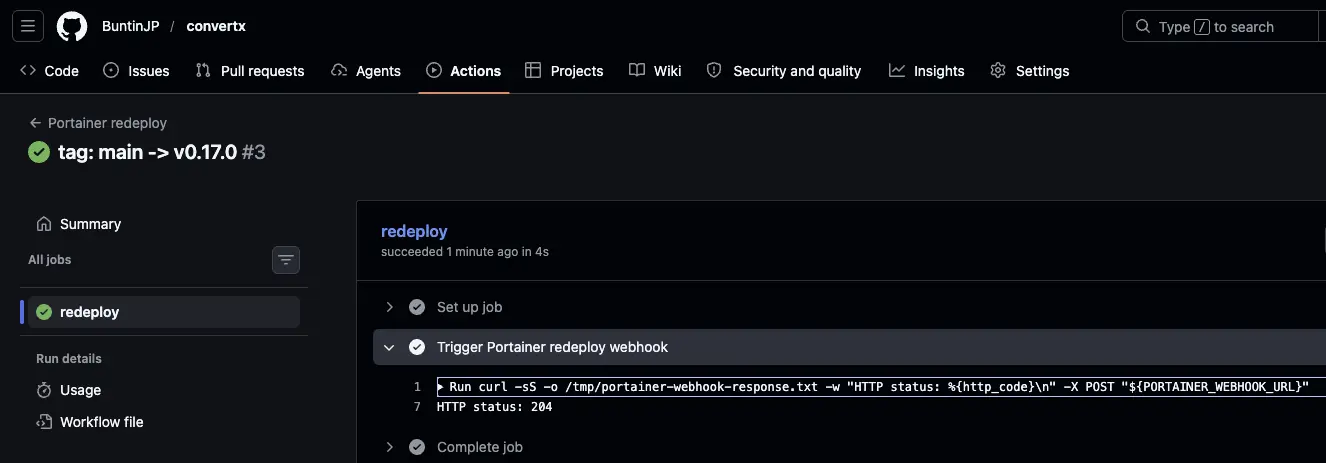Viewport: 1326px width, 463px height.
Task: Click the search field
Action: (x=1224, y=26)
